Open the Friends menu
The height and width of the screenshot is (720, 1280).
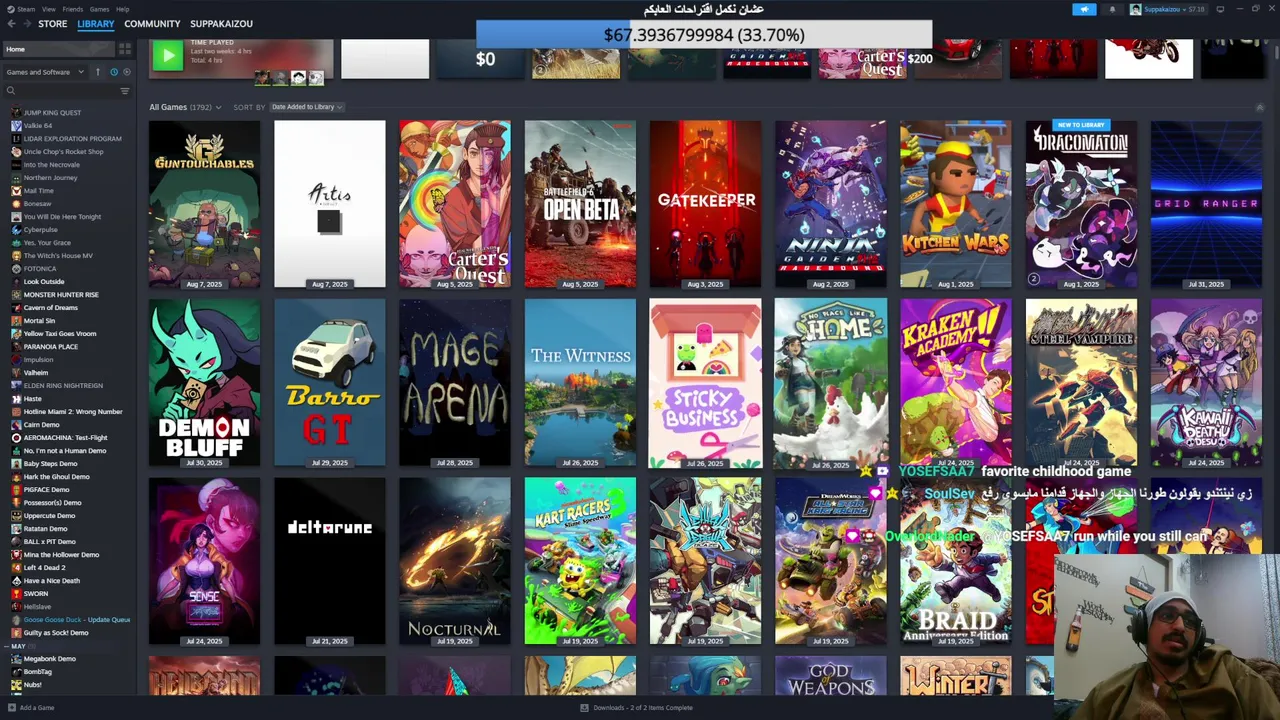[73, 9]
